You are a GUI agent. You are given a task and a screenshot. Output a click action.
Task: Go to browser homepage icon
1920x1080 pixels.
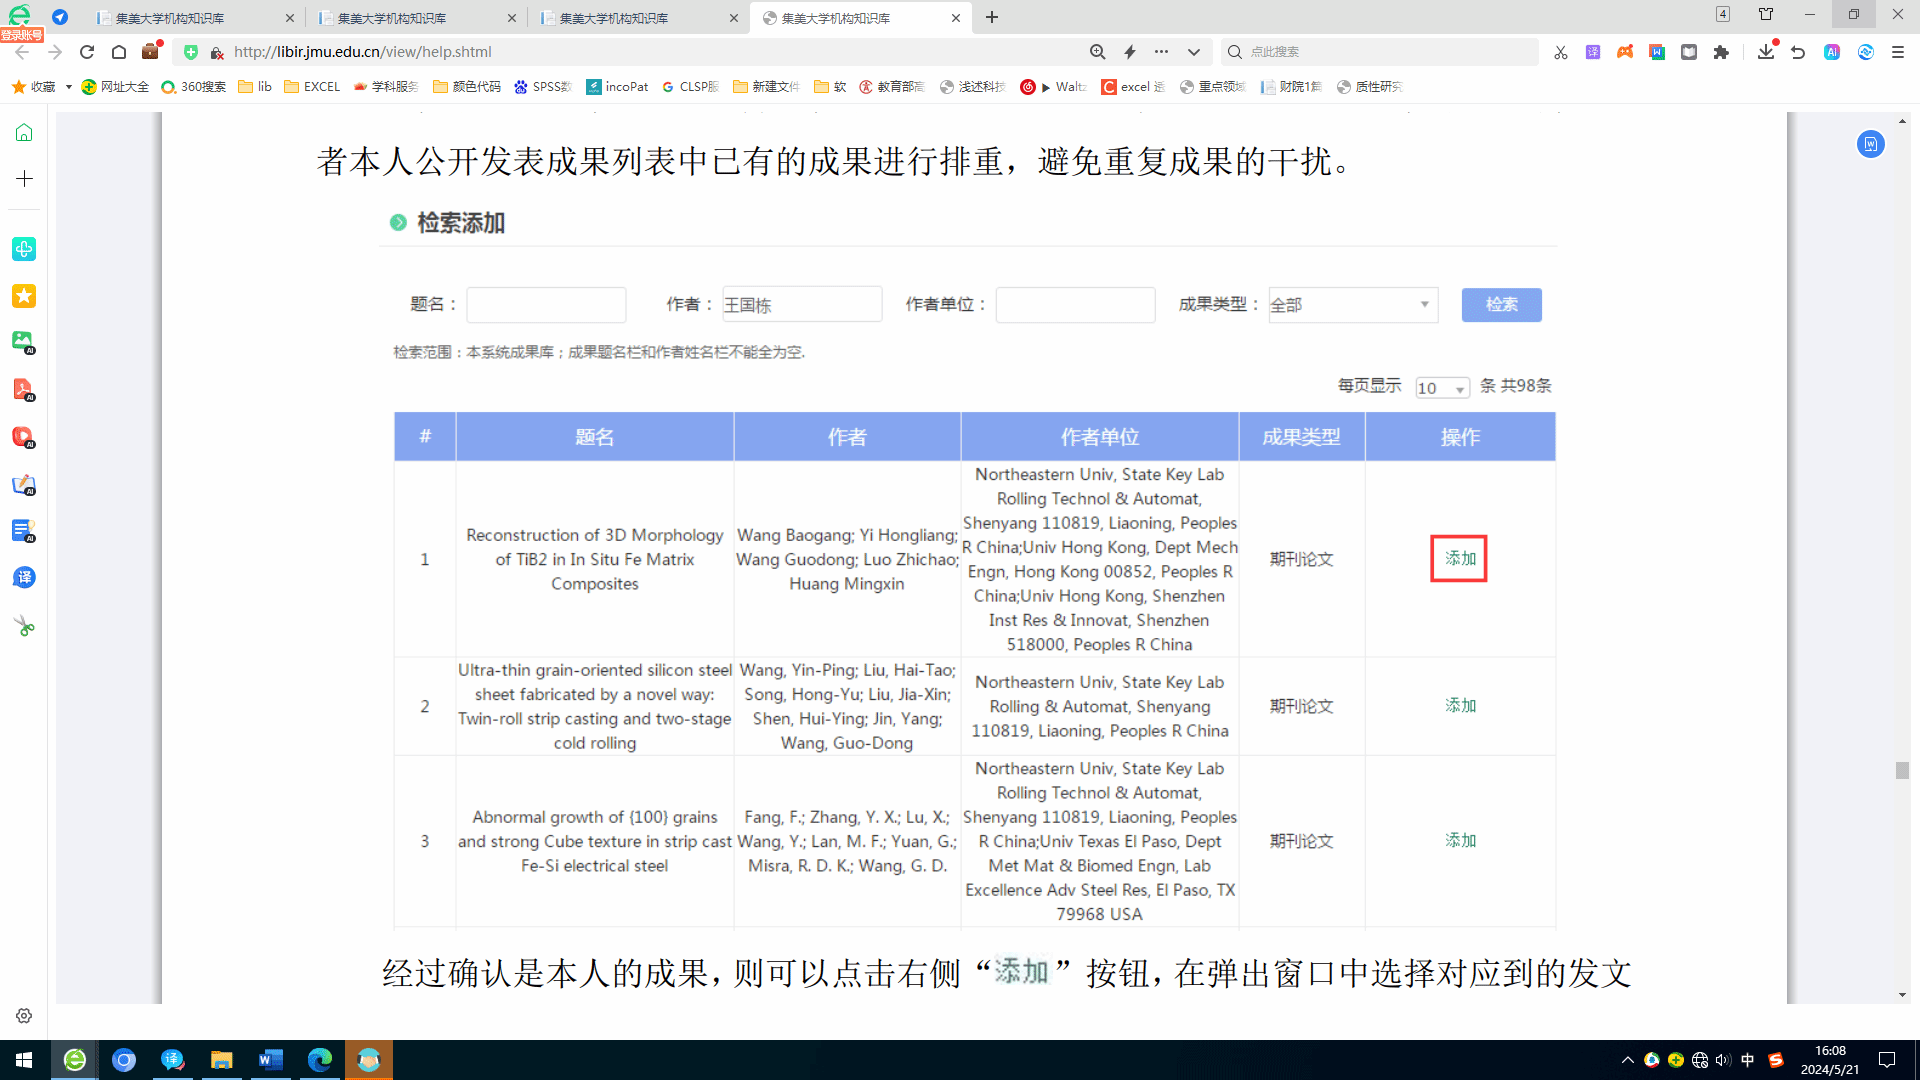[119, 52]
